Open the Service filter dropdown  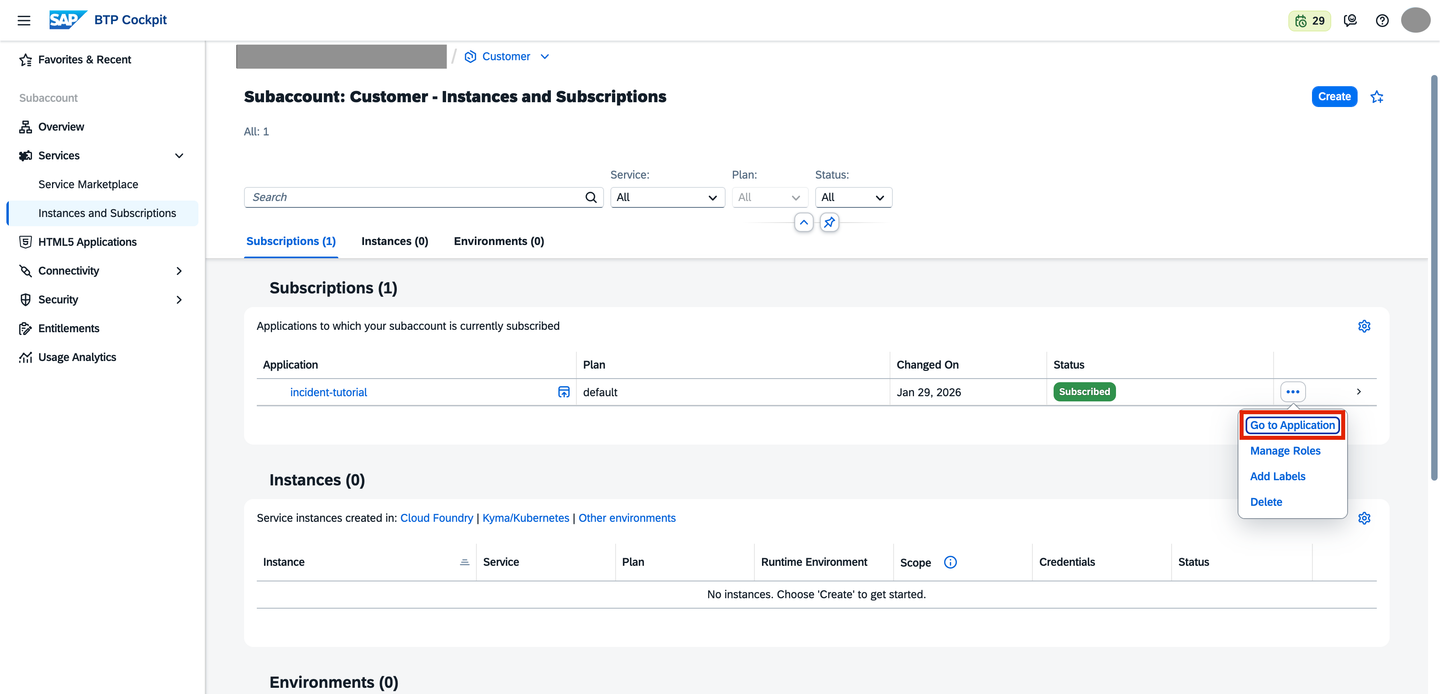click(667, 197)
